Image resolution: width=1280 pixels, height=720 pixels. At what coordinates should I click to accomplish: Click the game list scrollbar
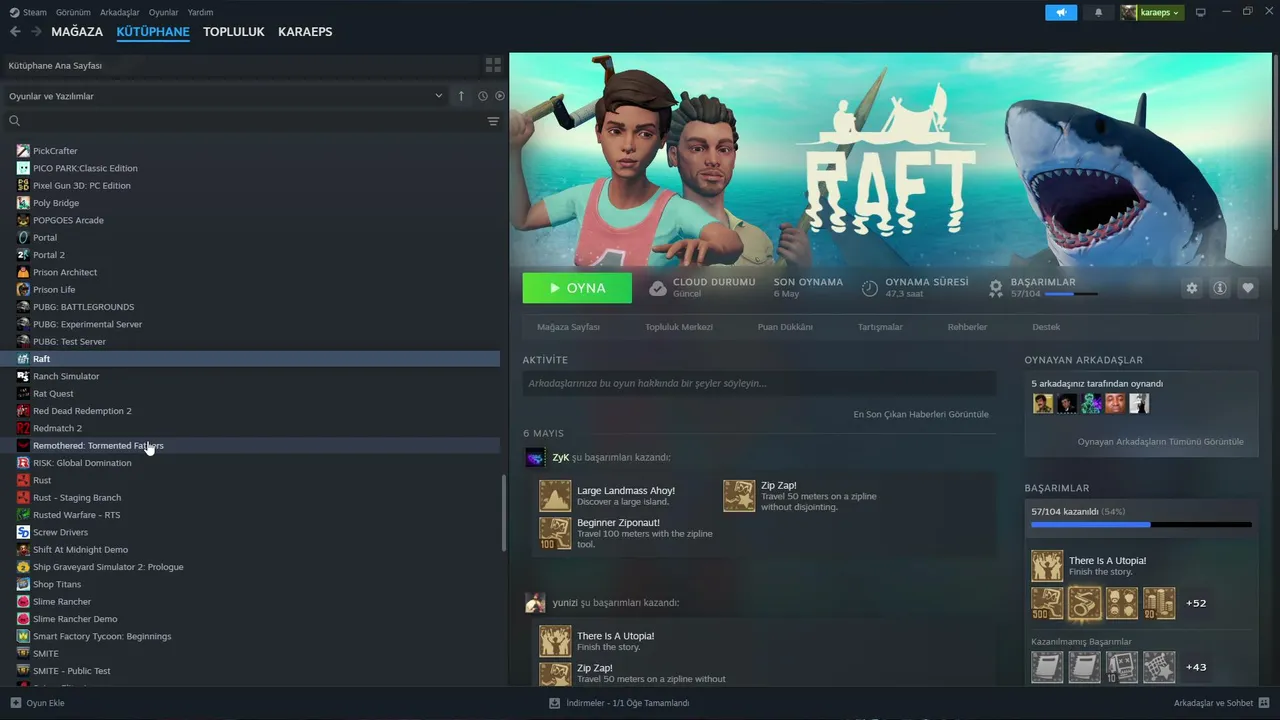pos(504,513)
